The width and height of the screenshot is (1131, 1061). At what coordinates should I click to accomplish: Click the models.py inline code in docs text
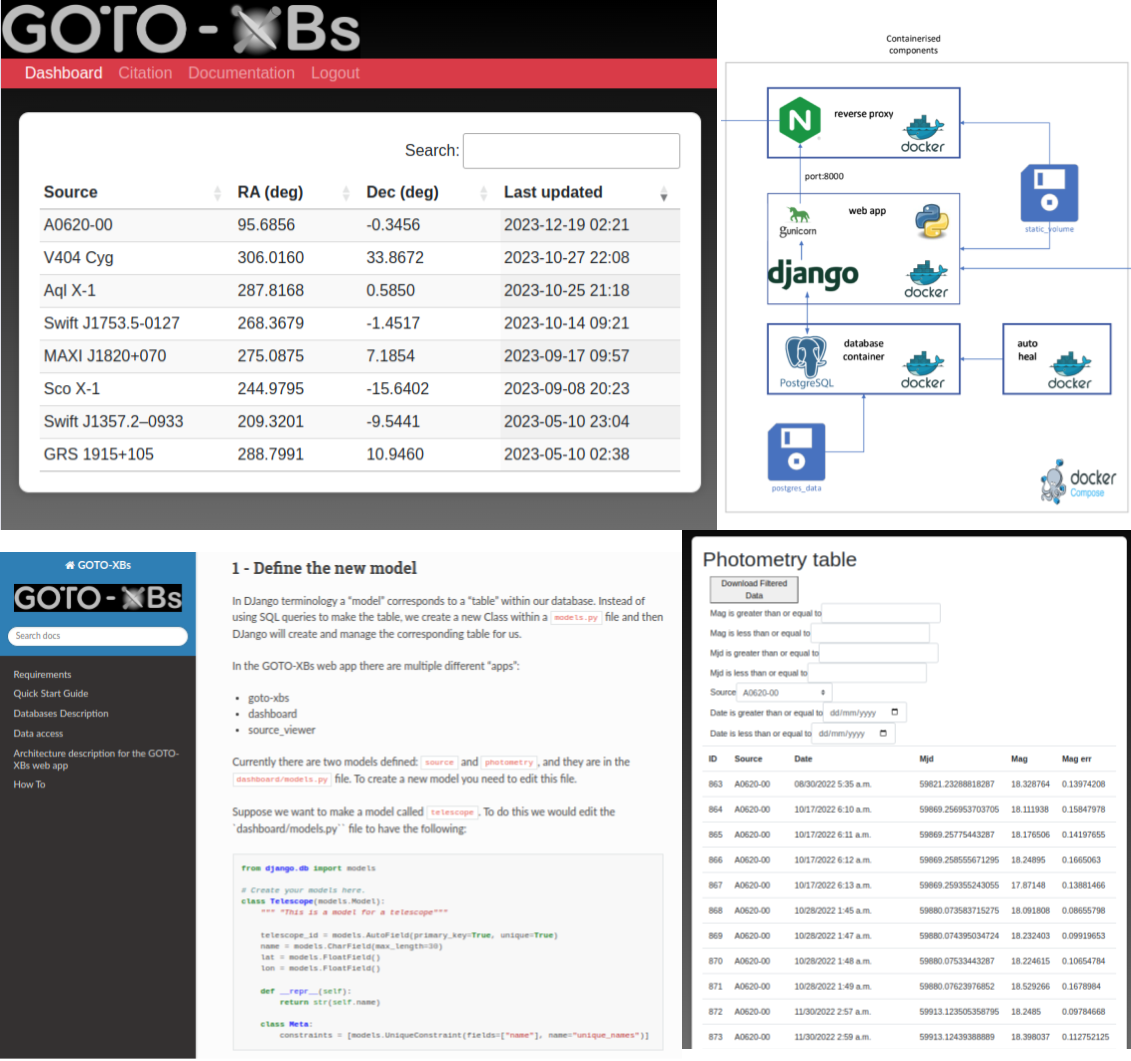(x=576, y=618)
